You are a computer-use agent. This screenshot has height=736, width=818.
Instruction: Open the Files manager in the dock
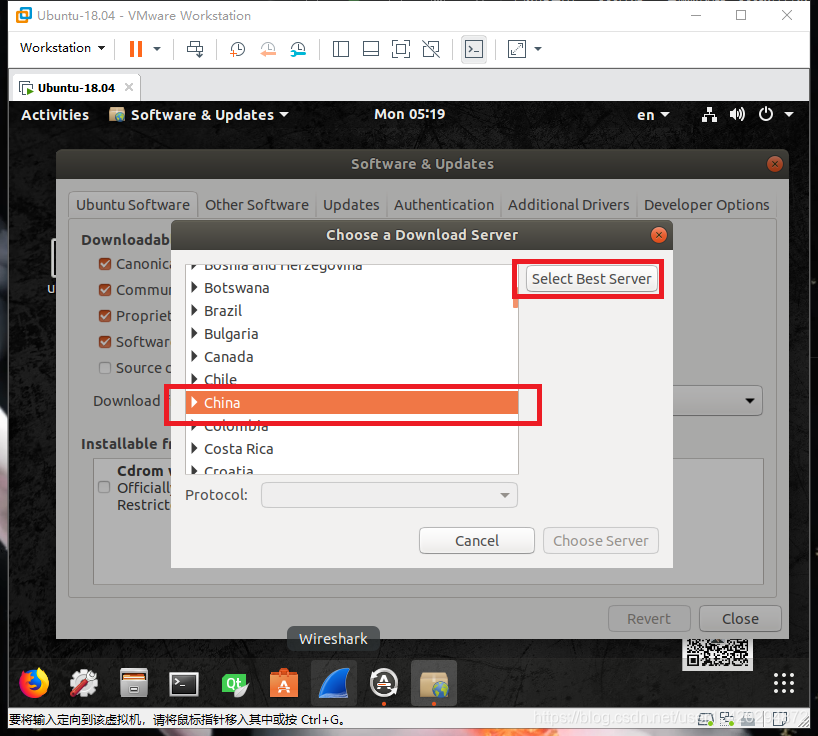point(134,683)
